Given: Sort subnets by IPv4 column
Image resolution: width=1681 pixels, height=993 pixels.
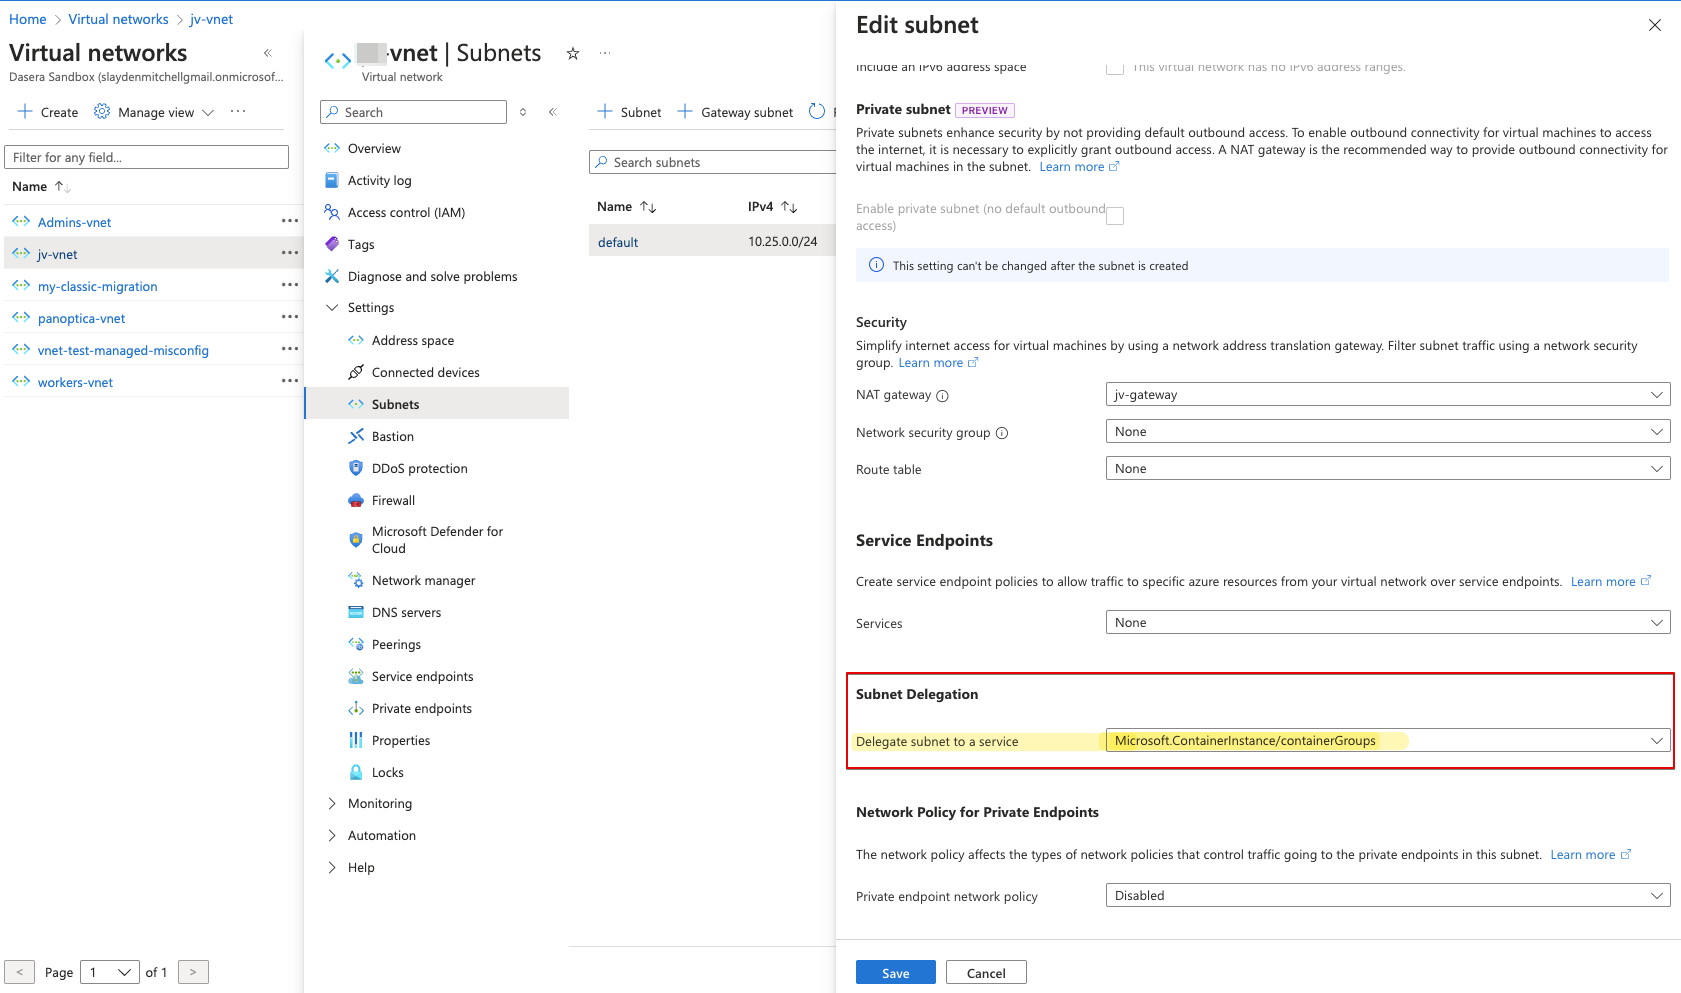Looking at the screenshot, I should click(772, 206).
